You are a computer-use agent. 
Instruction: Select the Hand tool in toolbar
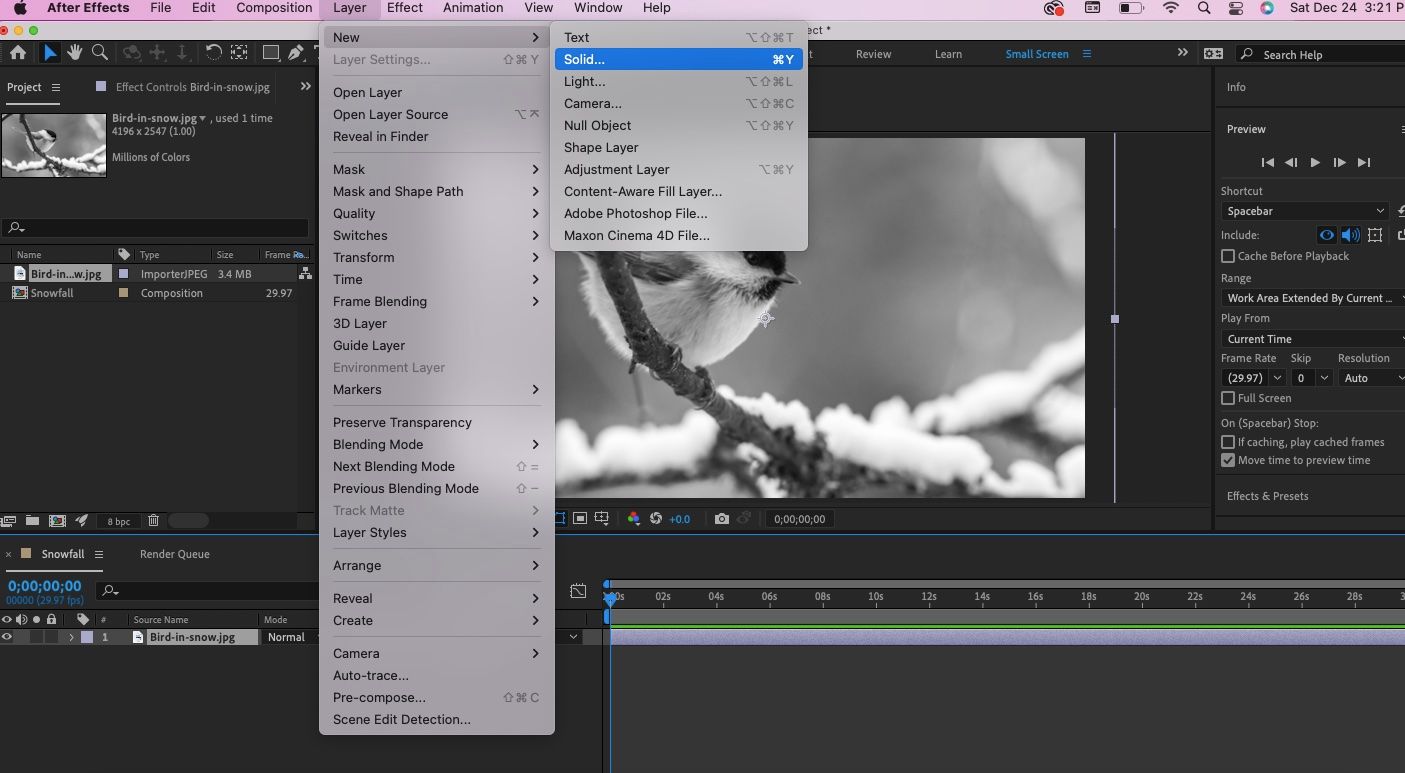[x=74, y=53]
